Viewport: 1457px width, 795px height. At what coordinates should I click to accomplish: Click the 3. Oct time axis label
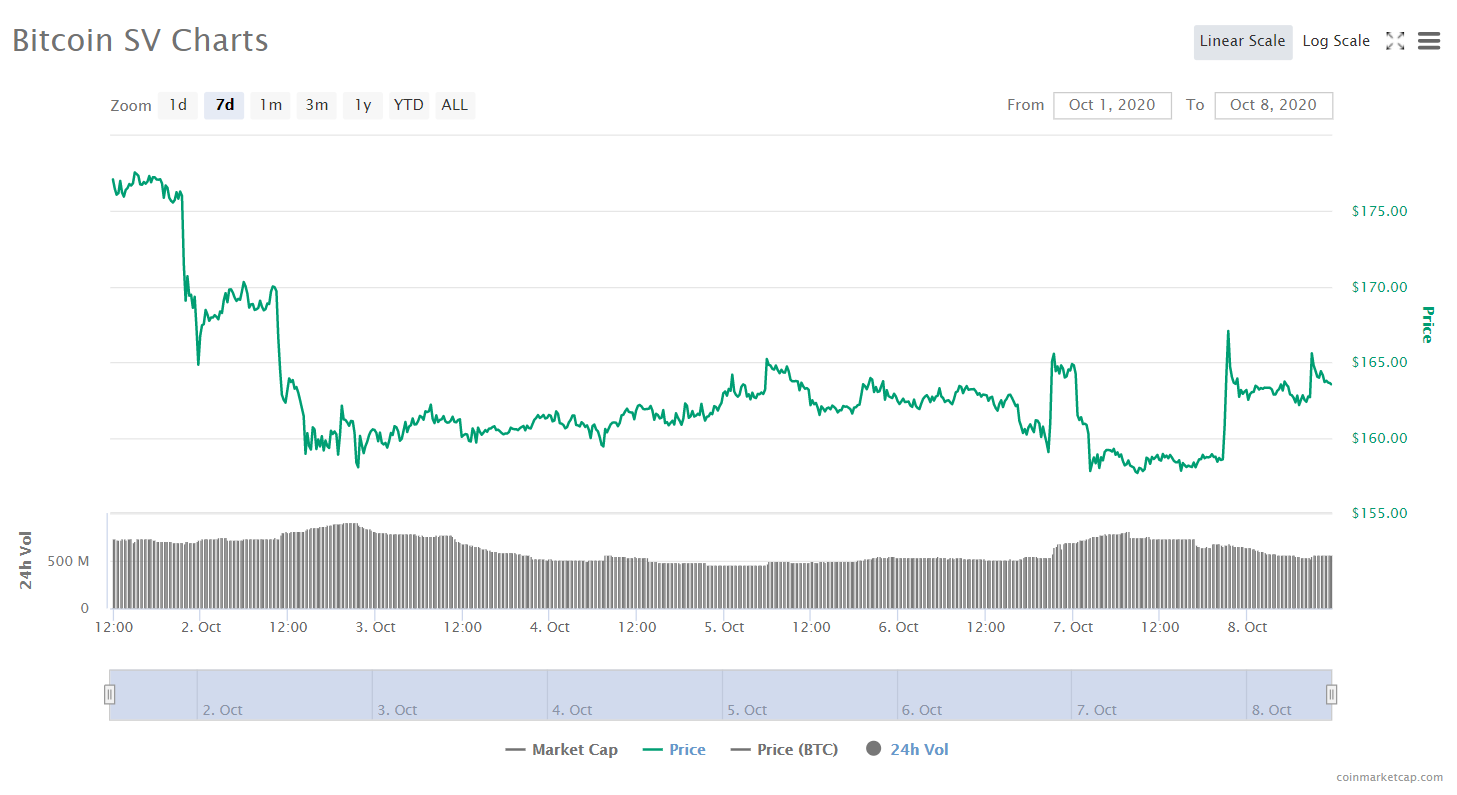pyautogui.click(x=375, y=627)
